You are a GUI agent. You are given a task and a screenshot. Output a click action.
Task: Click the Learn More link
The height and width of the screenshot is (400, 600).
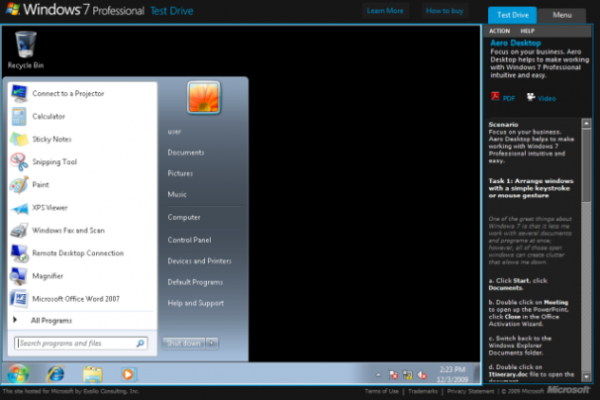click(x=385, y=11)
